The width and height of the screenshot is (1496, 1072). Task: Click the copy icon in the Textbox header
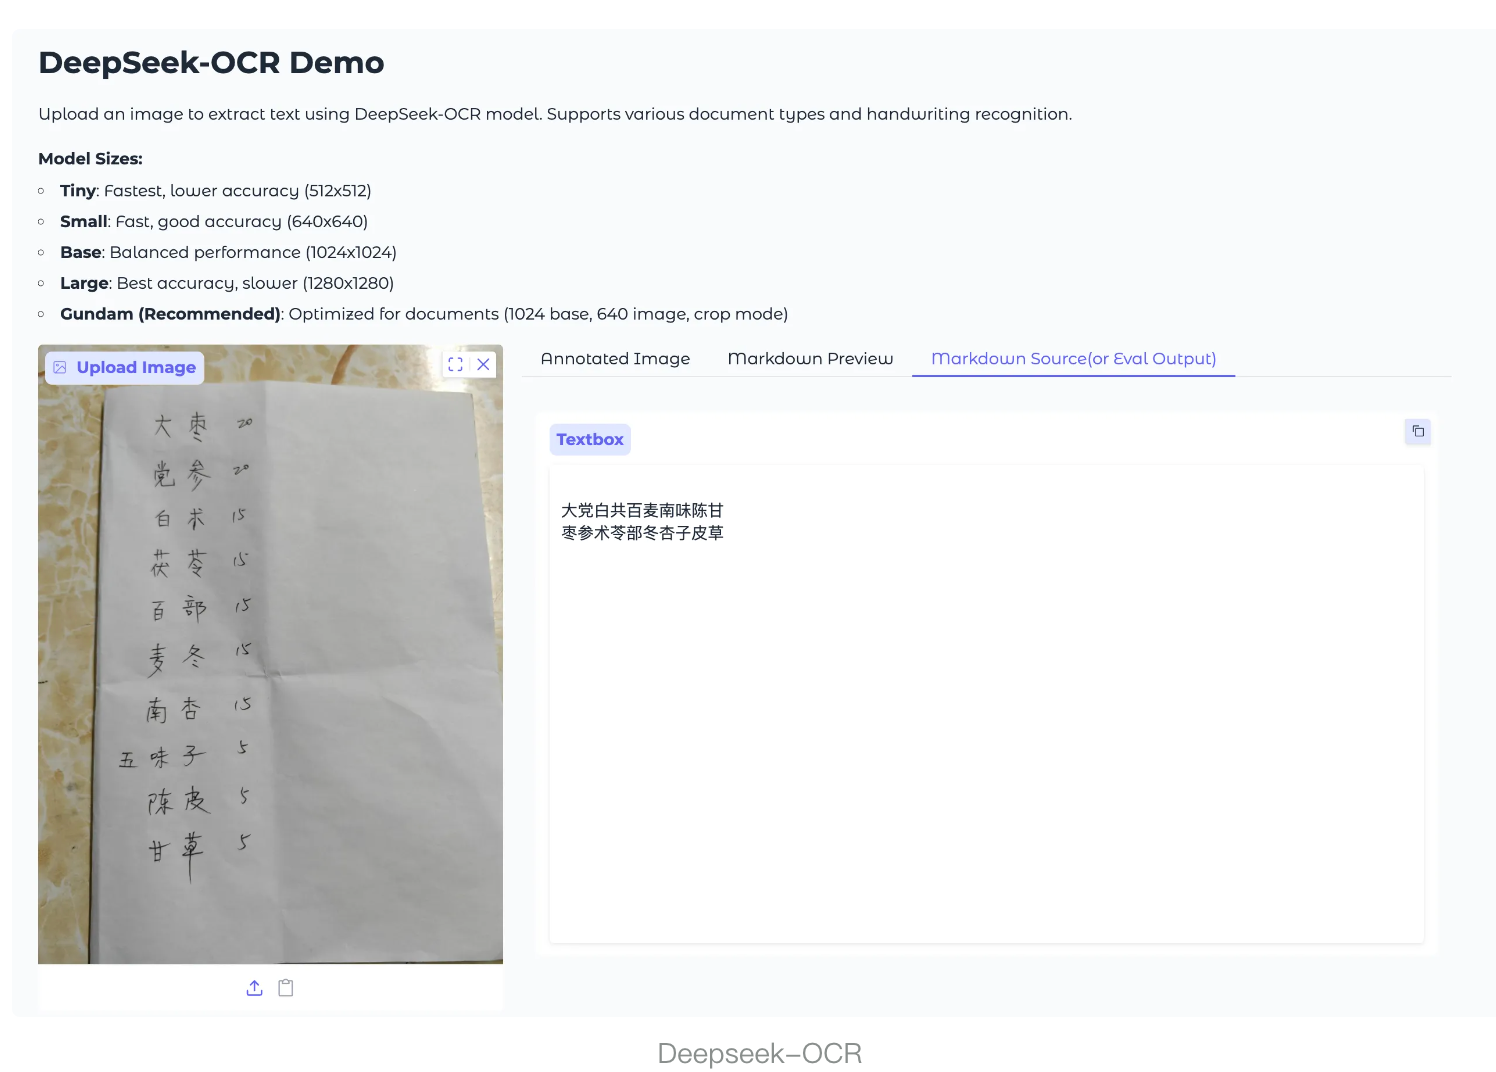coord(1418,431)
